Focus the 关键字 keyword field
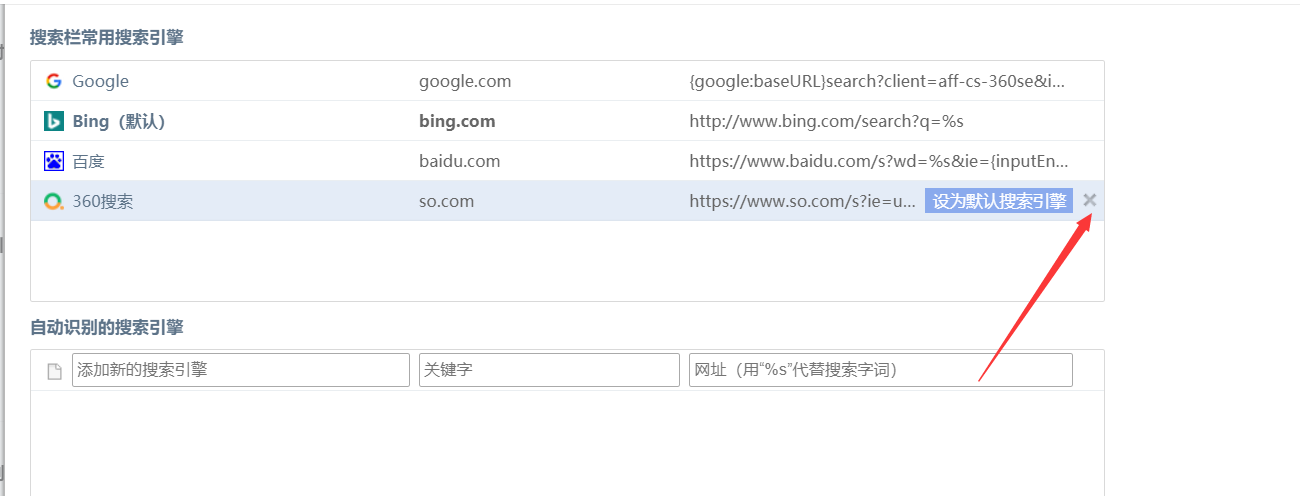The image size is (1300, 496). tap(549, 370)
